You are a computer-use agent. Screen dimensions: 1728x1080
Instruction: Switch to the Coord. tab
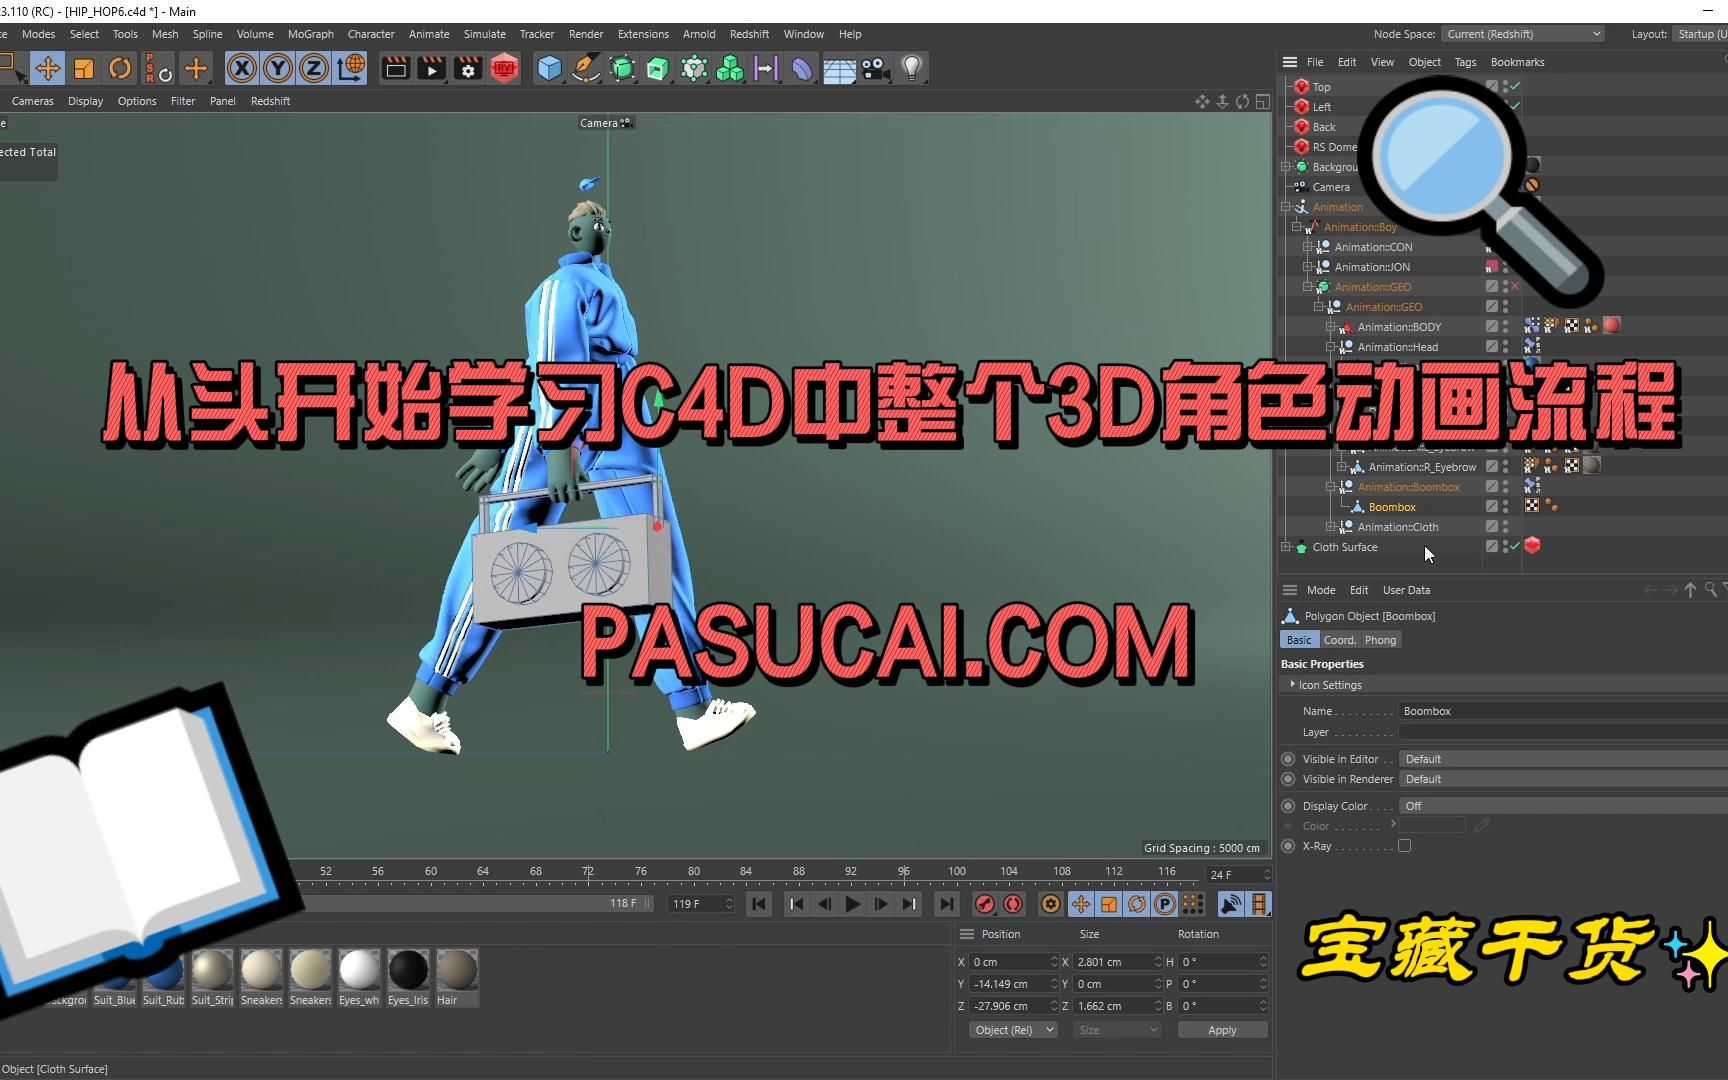[x=1339, y=640]
